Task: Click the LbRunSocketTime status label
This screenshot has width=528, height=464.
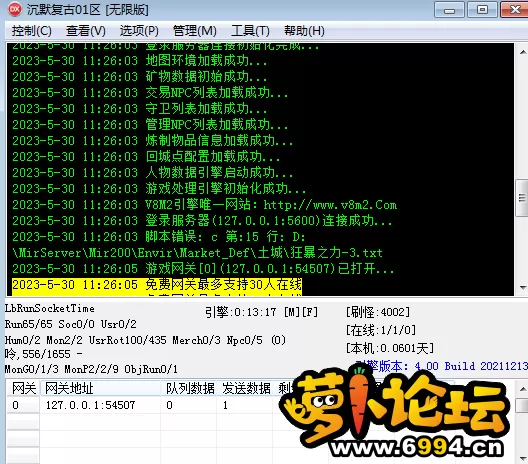Action: (x=50, y=308)
